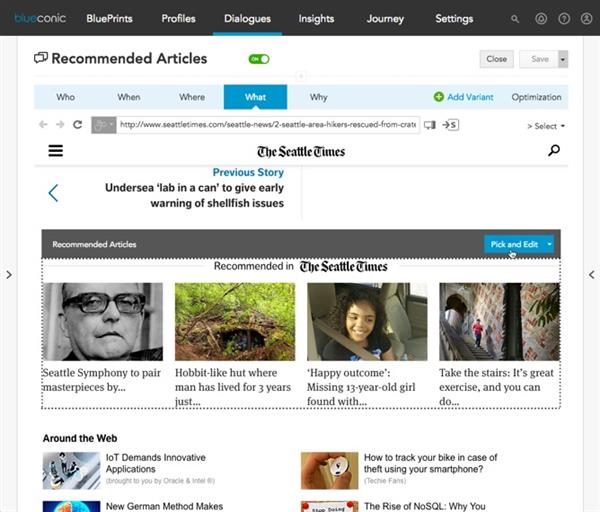Open the notifications icon in top bar
The height and width of the screenshot is (512, 600).
[541, 19]
